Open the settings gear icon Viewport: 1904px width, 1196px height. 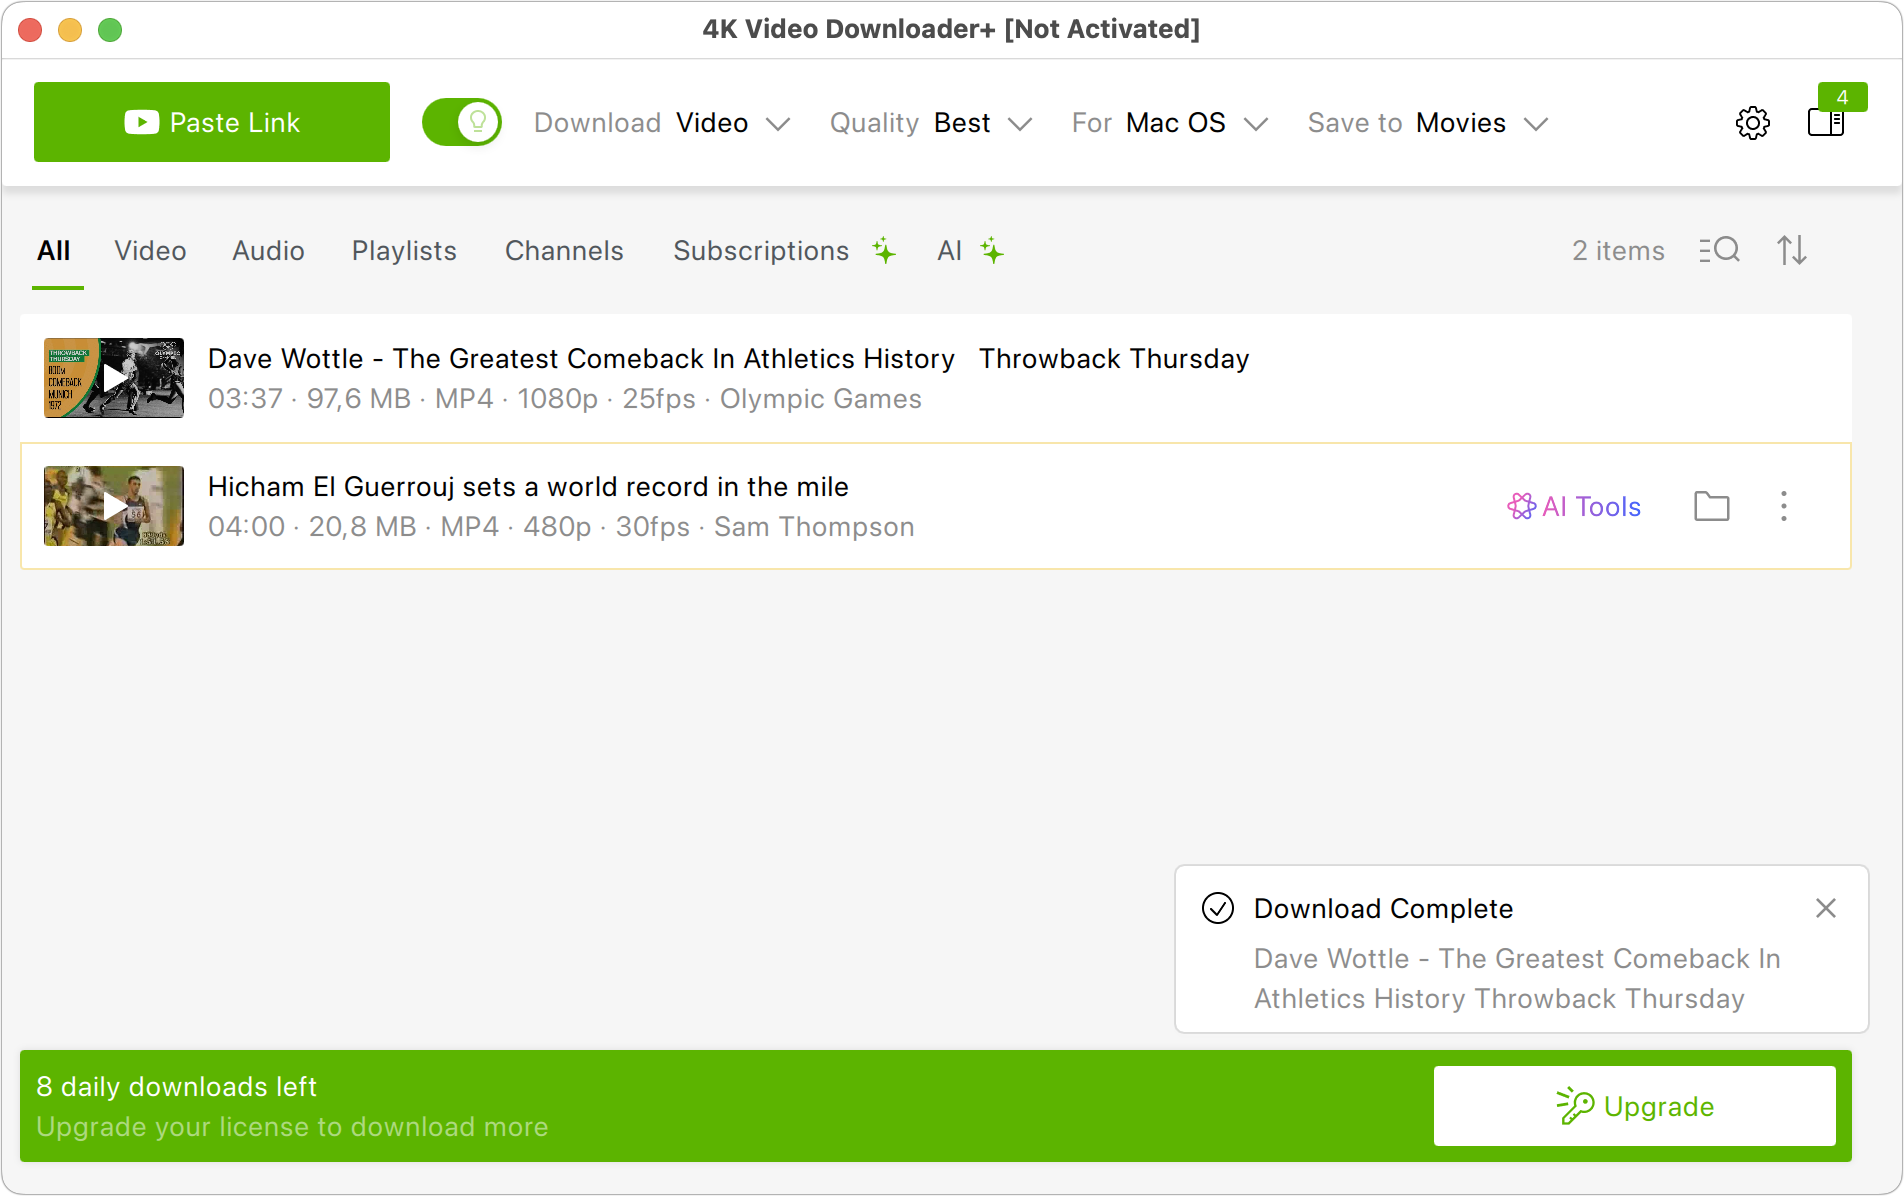[x=1752, y=123]
